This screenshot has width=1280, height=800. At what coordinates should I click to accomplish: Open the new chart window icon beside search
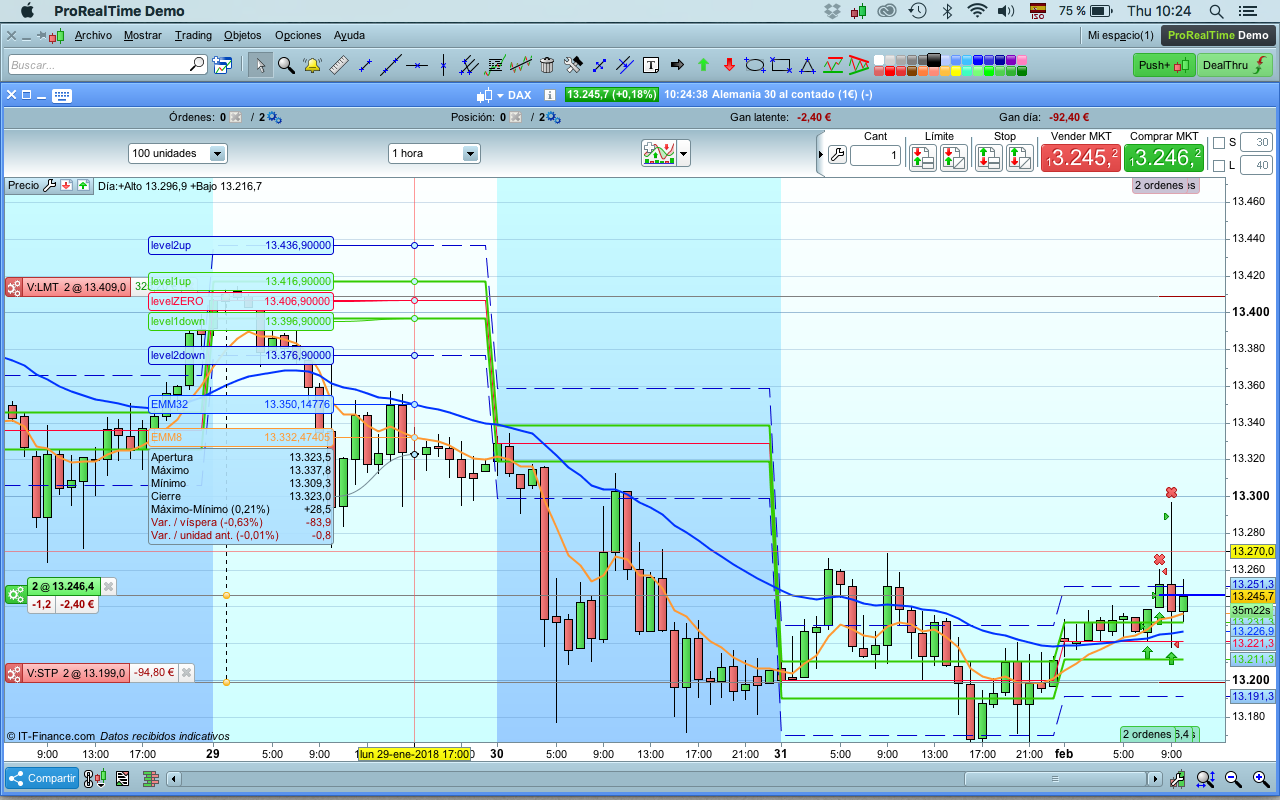tap(222, 65)
